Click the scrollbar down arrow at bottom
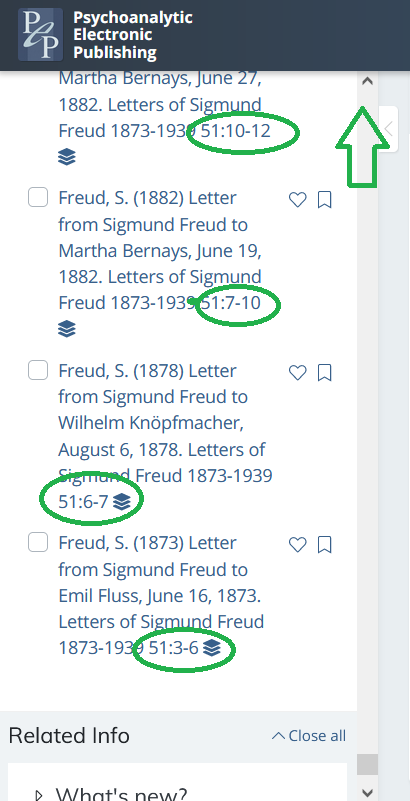 pyautogui.click(x=368, y=792)
